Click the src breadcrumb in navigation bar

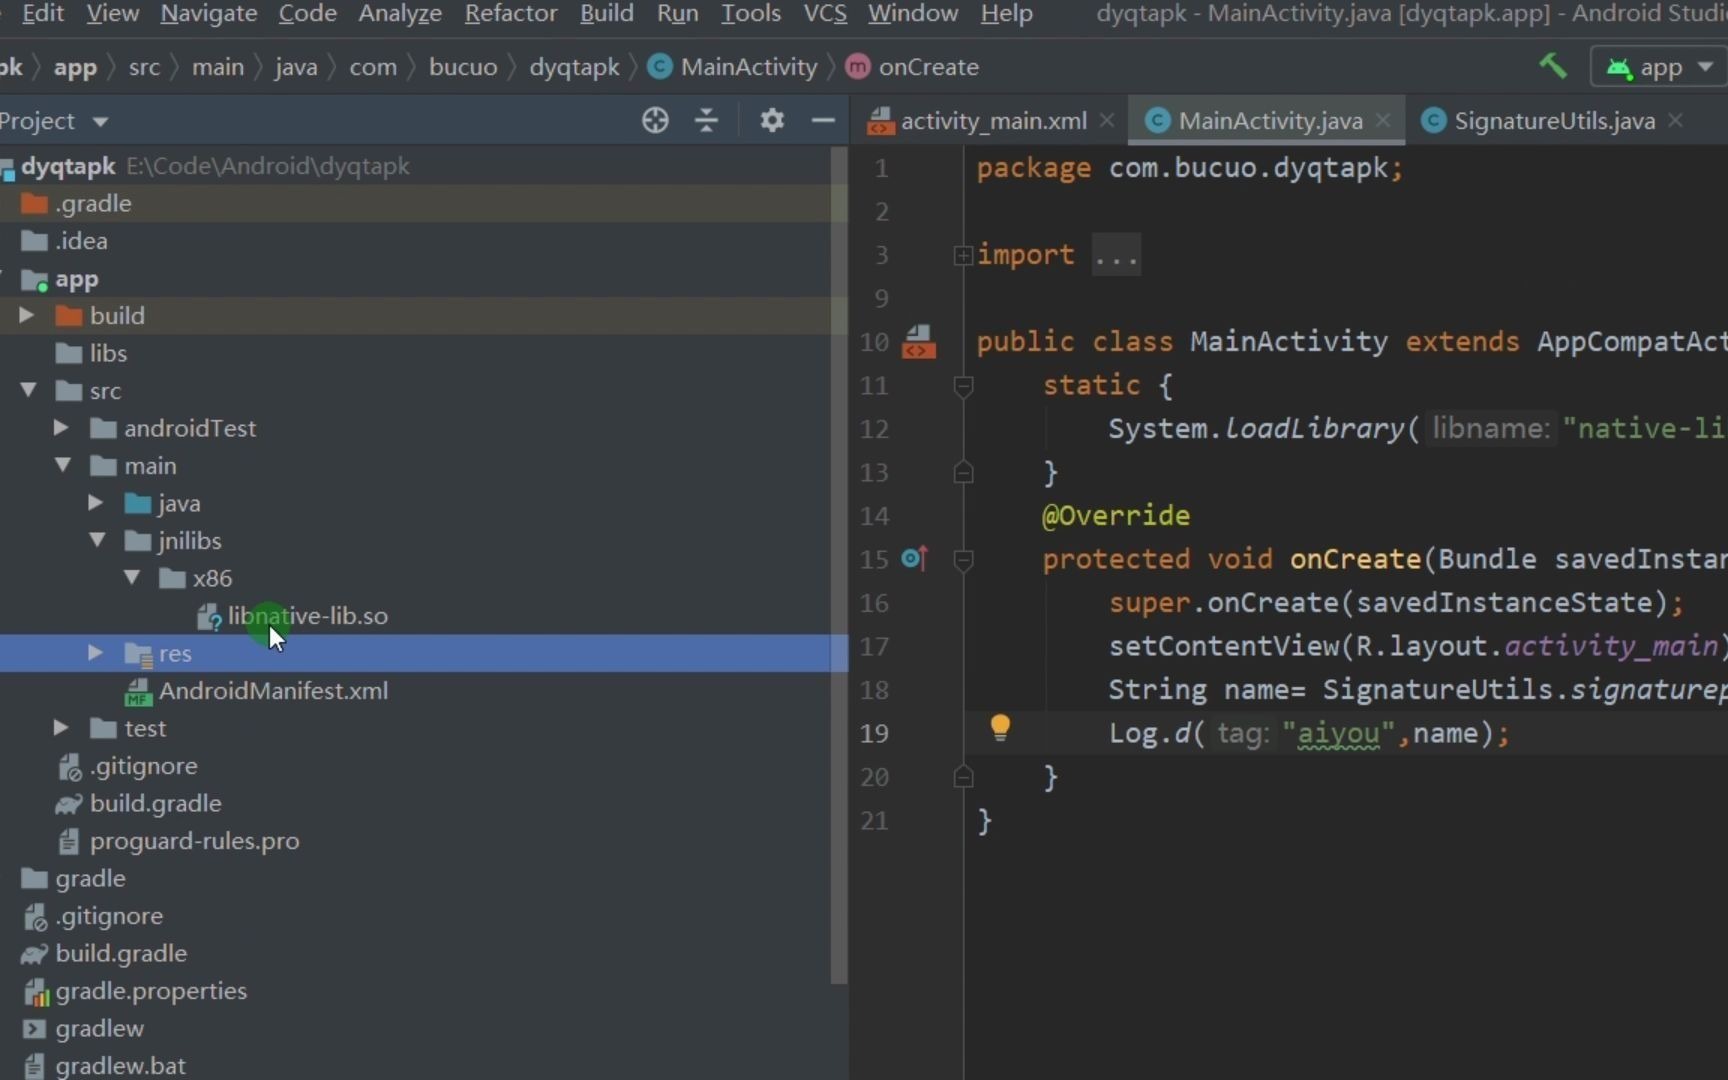(x=144, y=67)
